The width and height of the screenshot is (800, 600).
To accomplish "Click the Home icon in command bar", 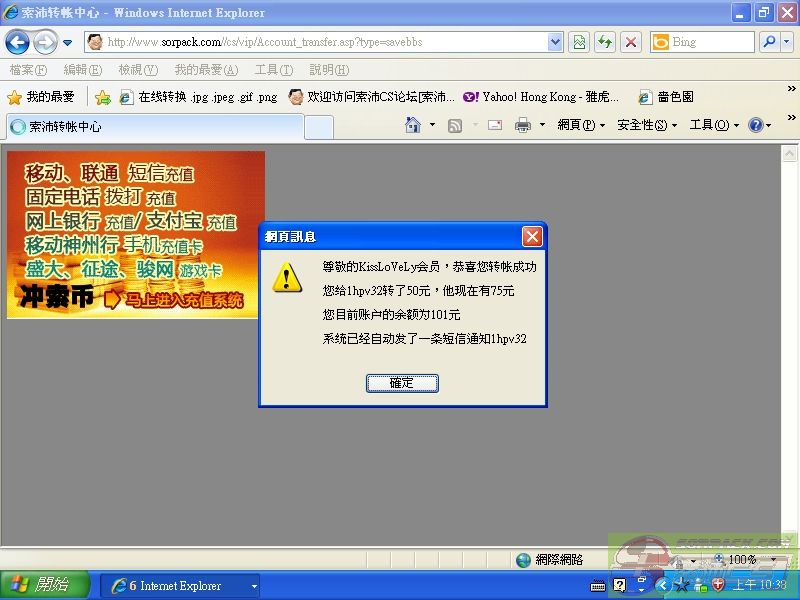I will tap(412, 125).
